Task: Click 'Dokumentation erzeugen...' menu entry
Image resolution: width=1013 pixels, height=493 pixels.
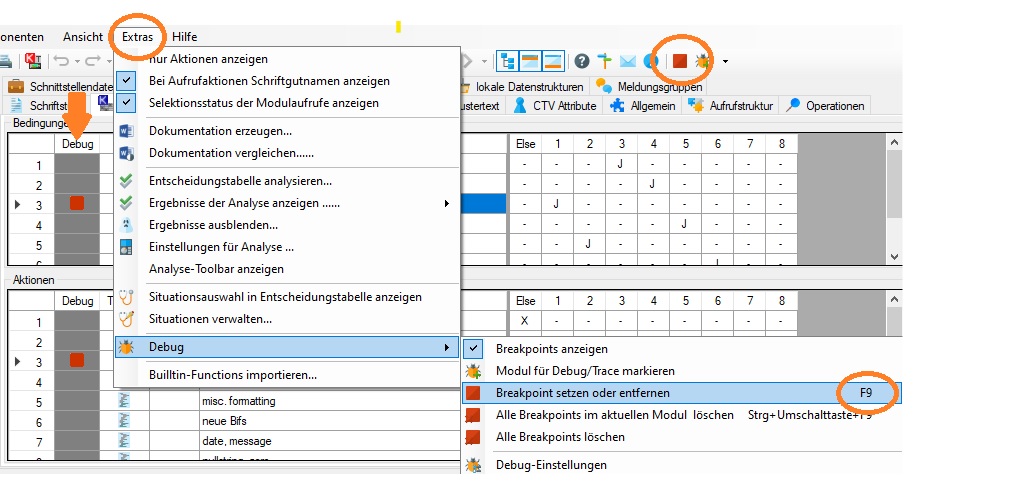Action: point(220,131)
